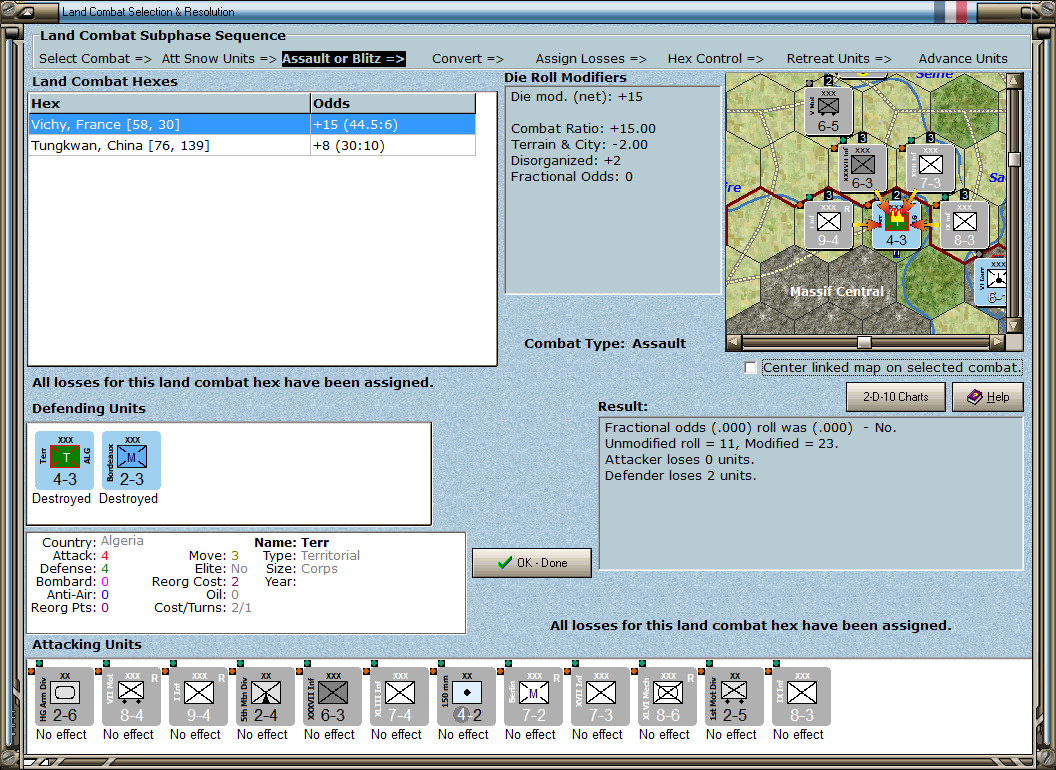Select the destroyed Terr ALG 4-3 defender
Viewport: 1056px width, 770px height.
(64, 460)
